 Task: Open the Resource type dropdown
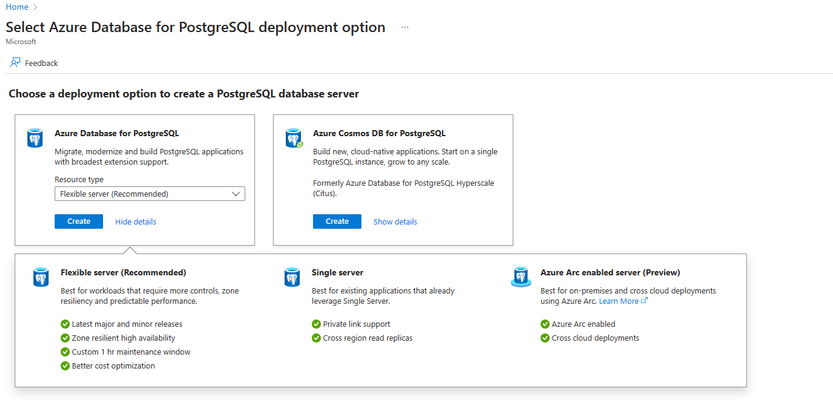point(150,194)
